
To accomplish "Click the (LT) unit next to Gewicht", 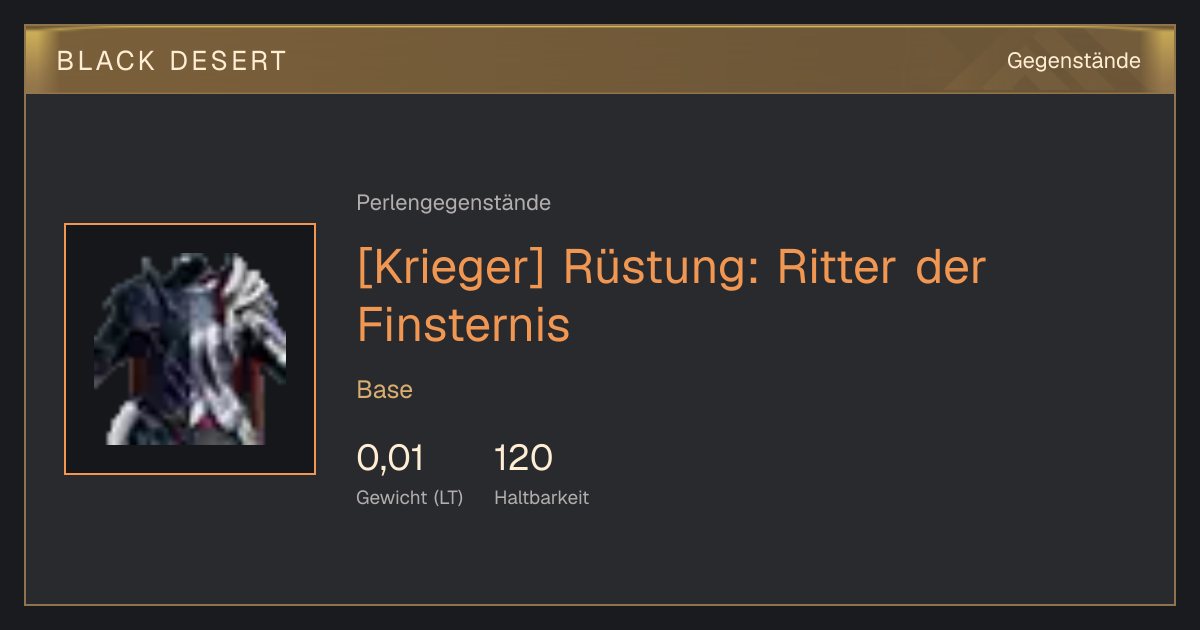I will [x=448, y=497].
